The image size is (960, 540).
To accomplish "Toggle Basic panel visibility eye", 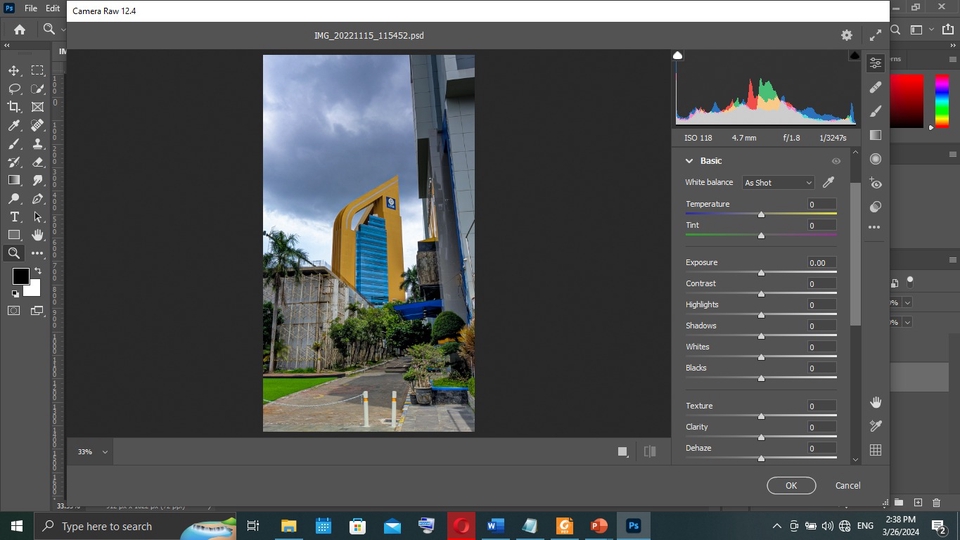I will click(836, 161).
